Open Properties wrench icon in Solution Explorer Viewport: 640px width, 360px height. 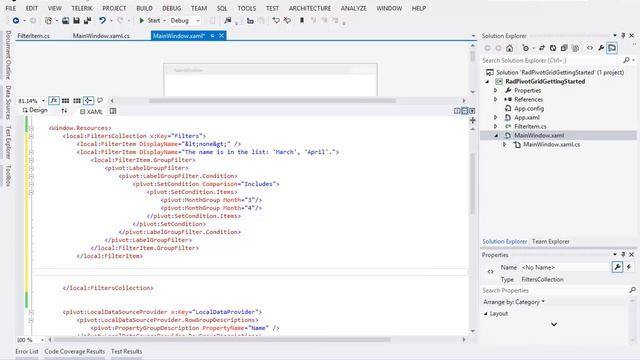(601, 48)
